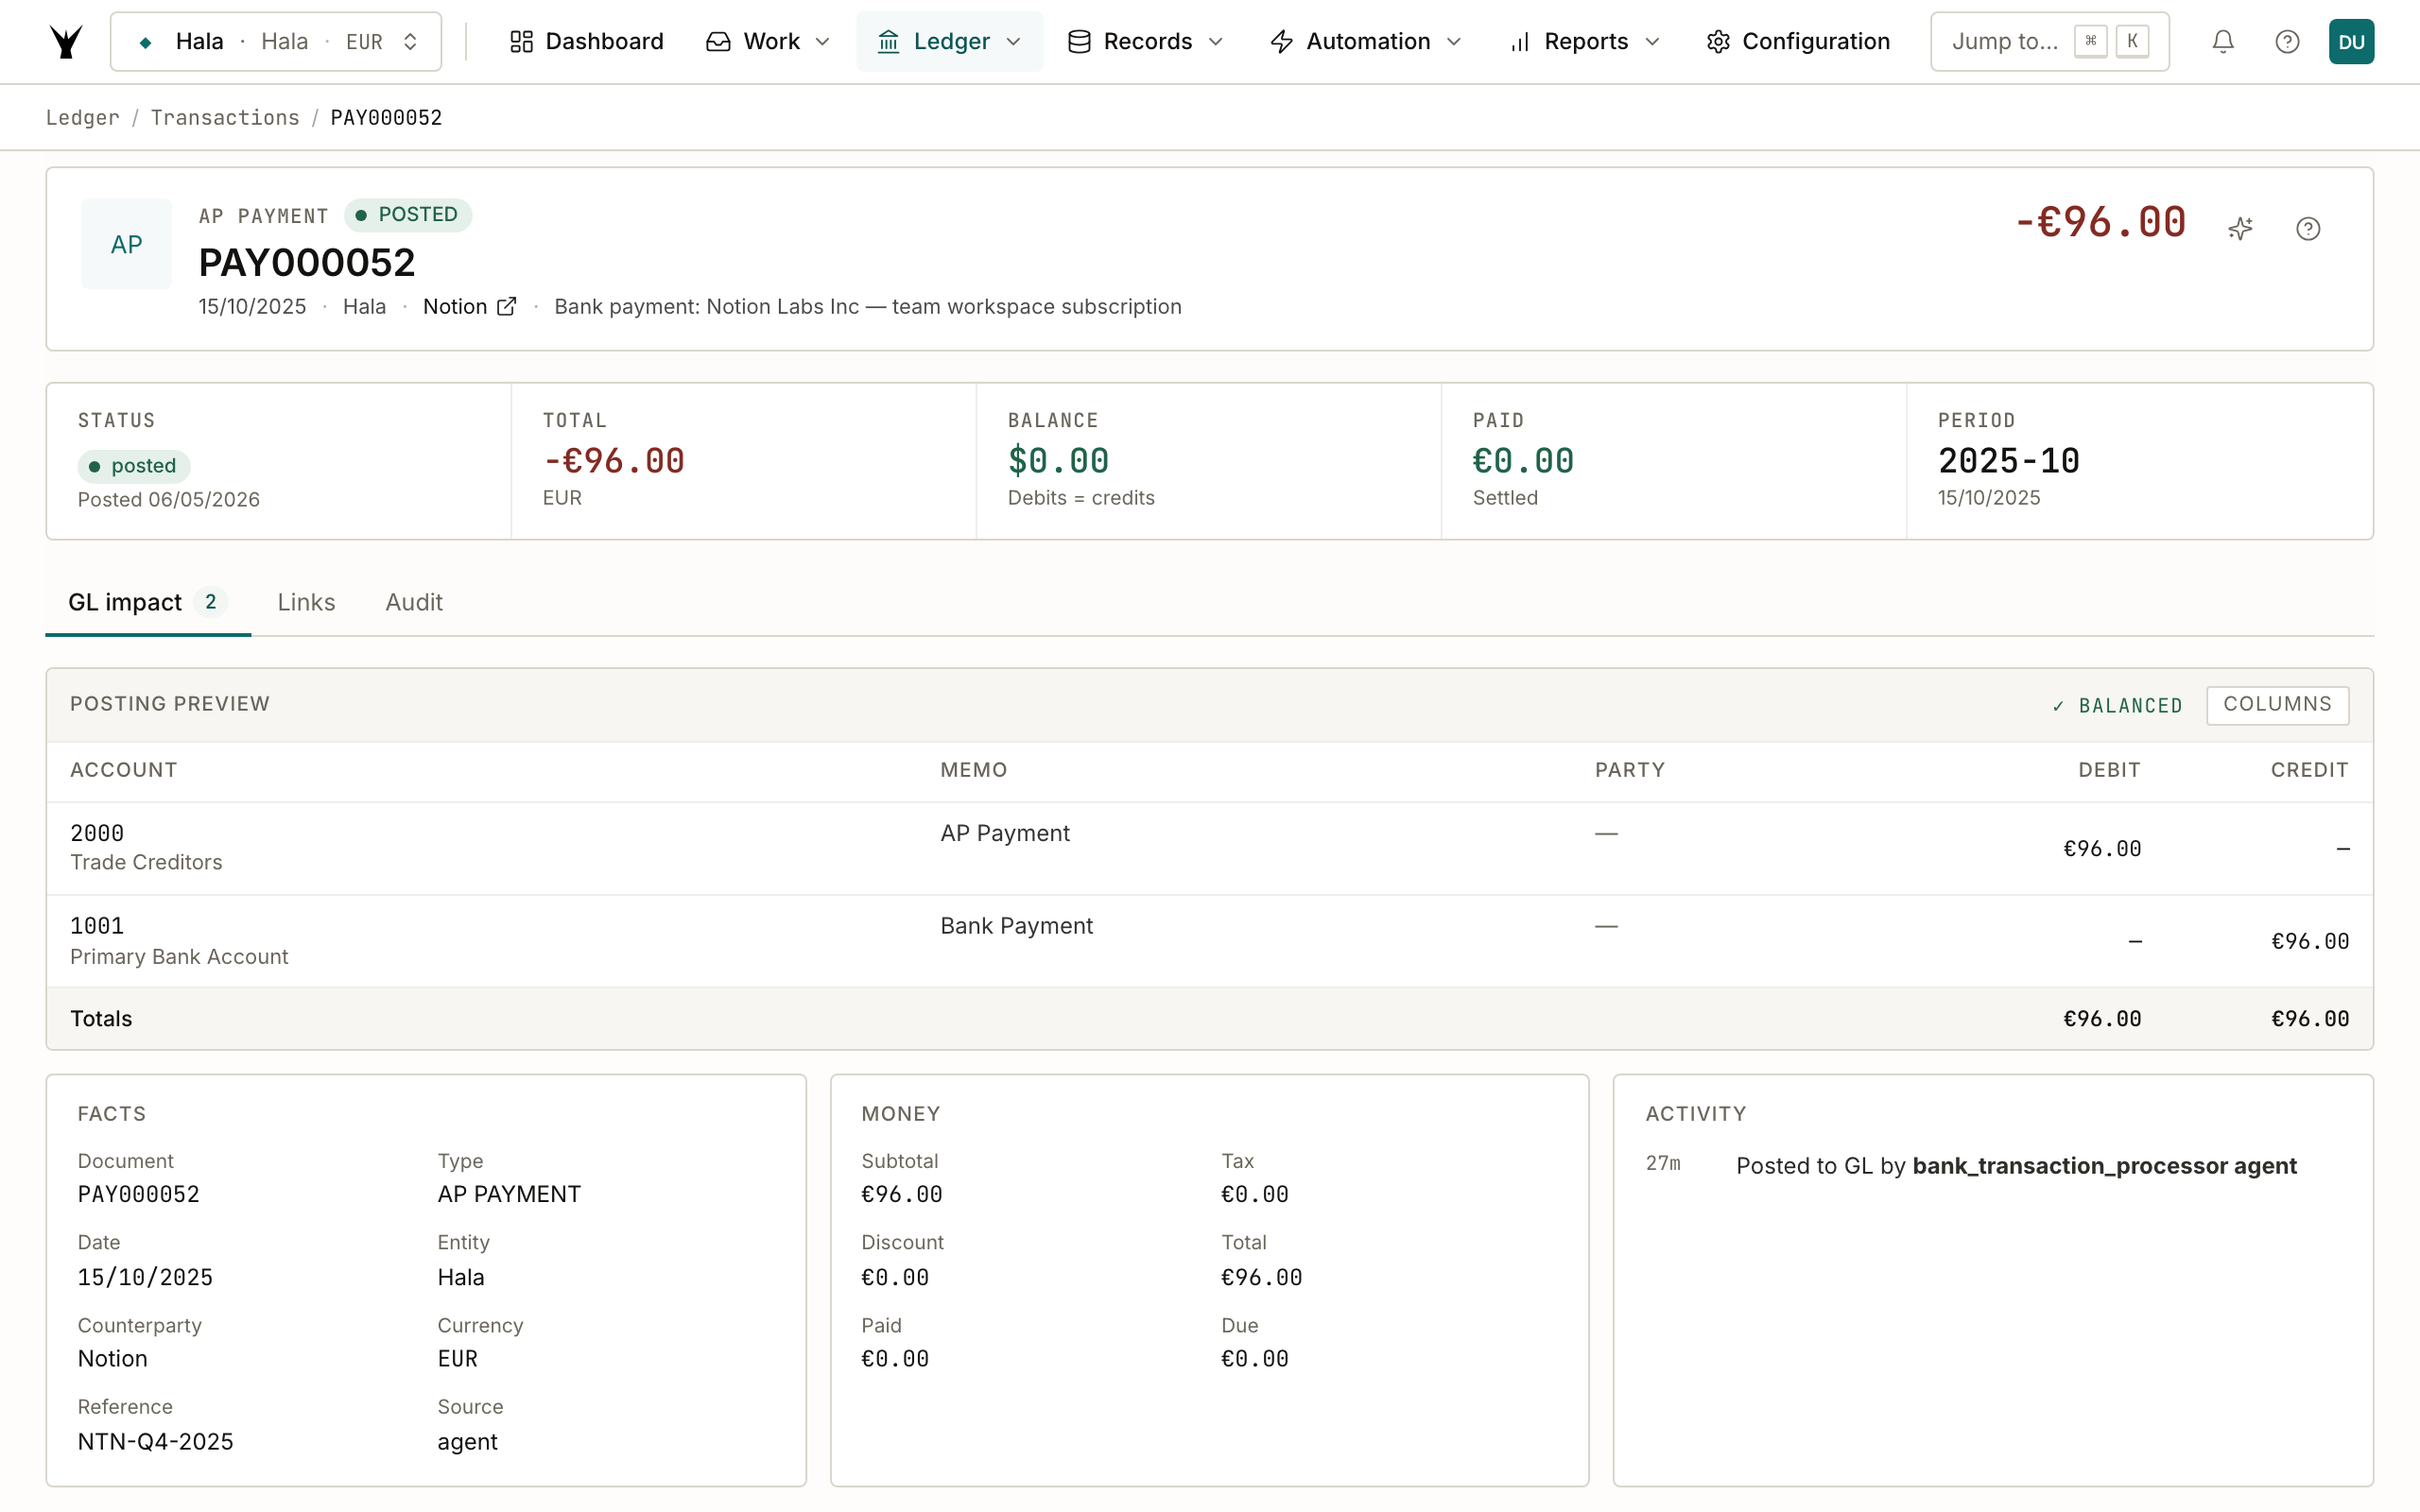Click the Records database icon
This screenshot has height=1512, width=2420.
pyautogui.click(x=1079, y=42)
